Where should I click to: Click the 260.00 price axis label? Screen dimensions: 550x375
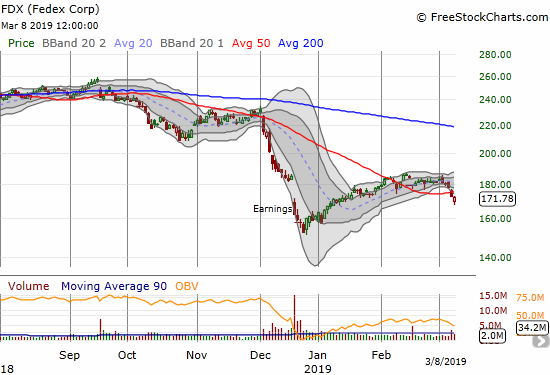click(x=495, y=76)
